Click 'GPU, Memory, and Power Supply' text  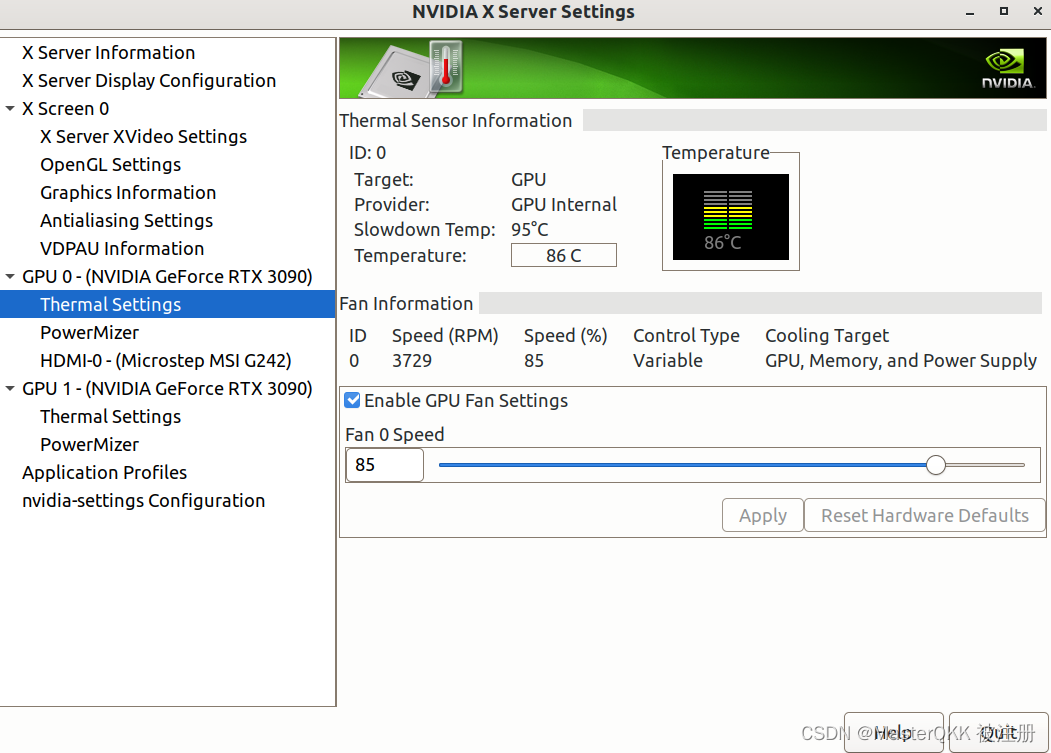(x=901, y=361)
